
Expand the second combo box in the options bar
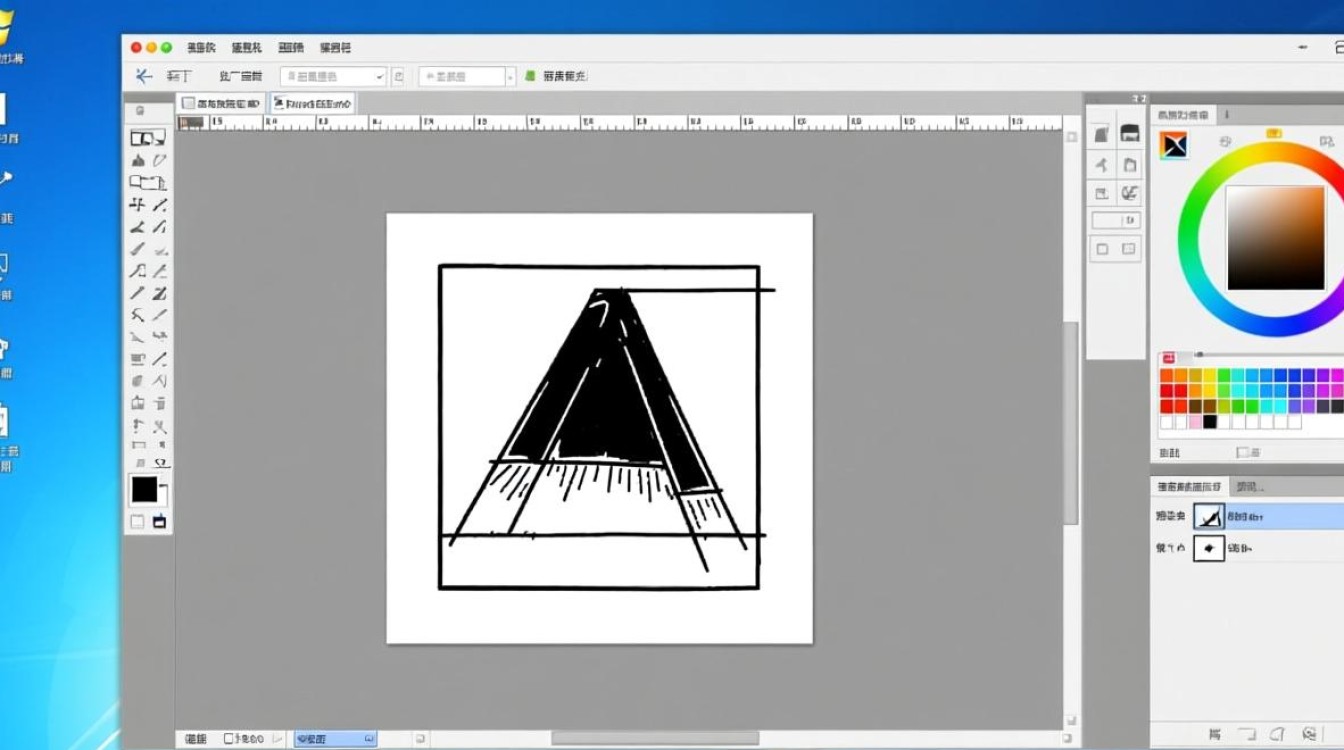[465, 75]
